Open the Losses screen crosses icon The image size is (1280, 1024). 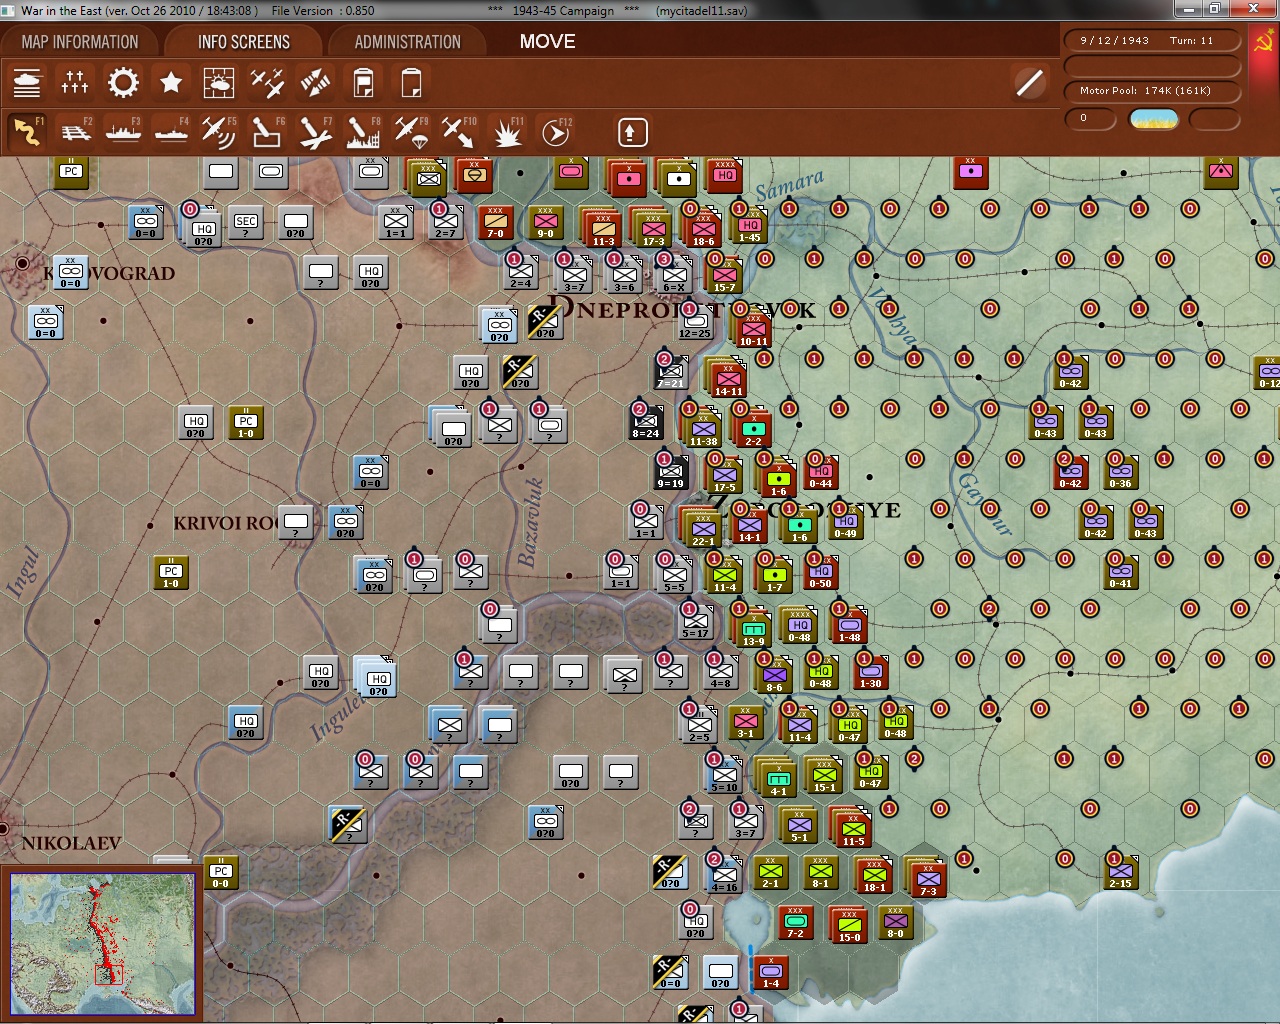[75, 83]
